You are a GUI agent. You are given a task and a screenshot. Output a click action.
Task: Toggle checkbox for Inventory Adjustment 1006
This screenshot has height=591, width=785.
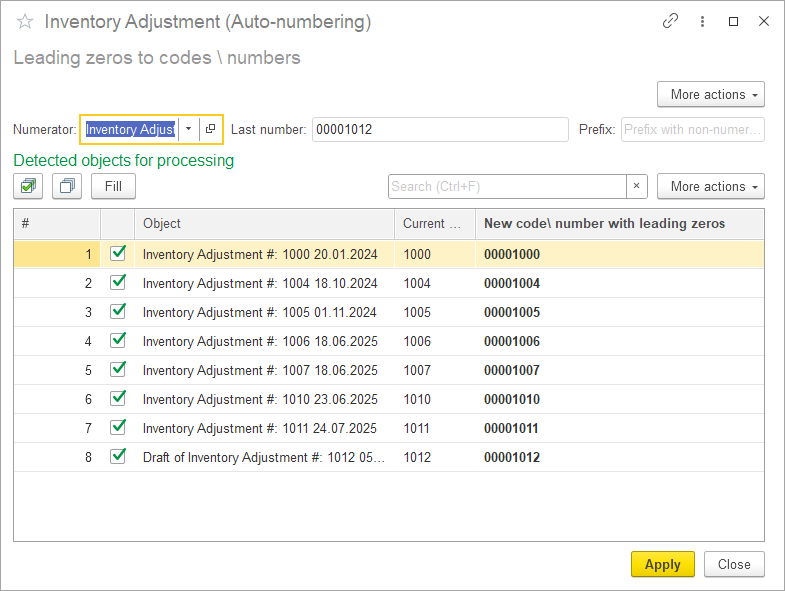[118, 341]
